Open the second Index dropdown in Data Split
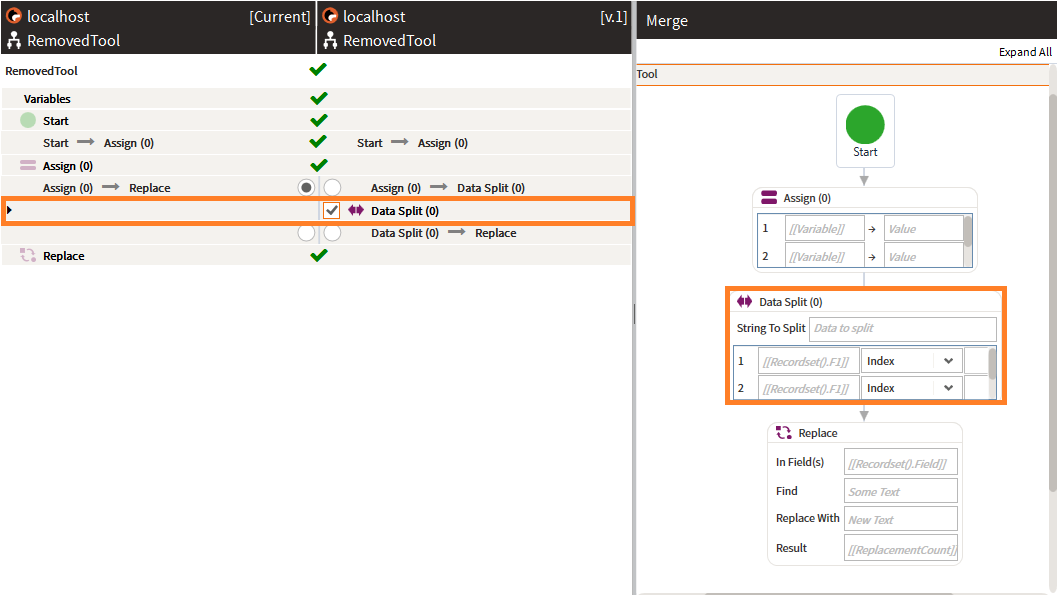This screenshot has width=1057, height=595. [x=911, y=388]
